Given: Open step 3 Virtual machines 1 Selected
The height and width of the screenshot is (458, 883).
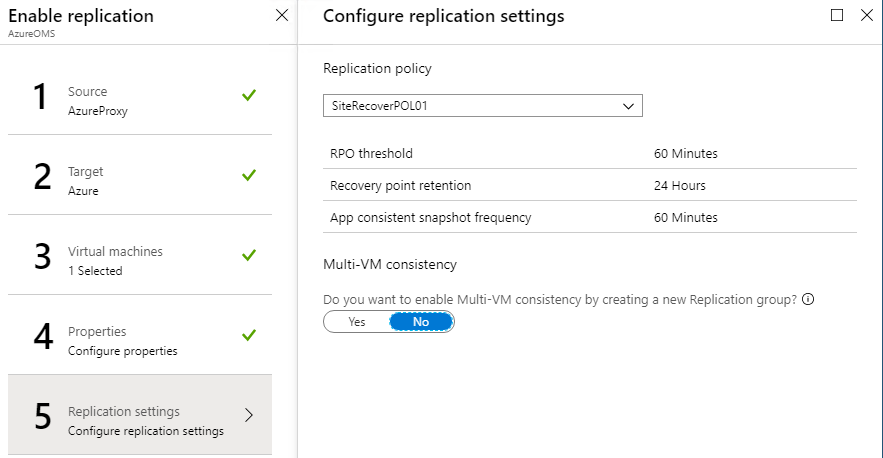Looking at the screenshot, I should click(x=140, y=255).
